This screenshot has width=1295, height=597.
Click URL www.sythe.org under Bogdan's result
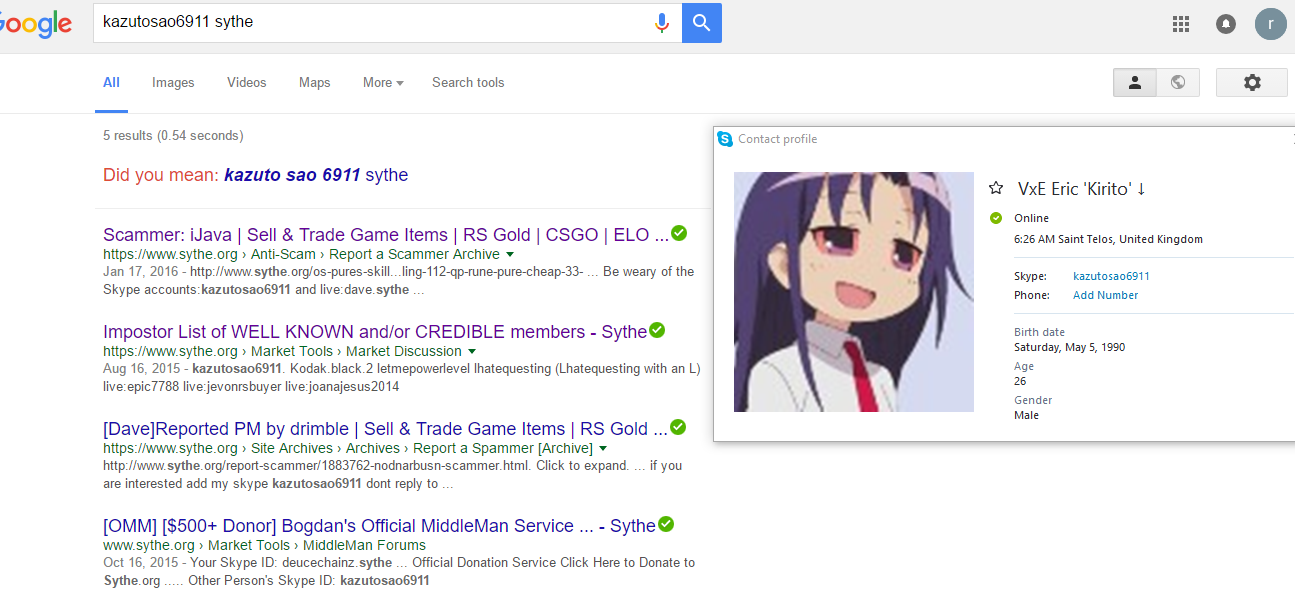tap(149, 546)
